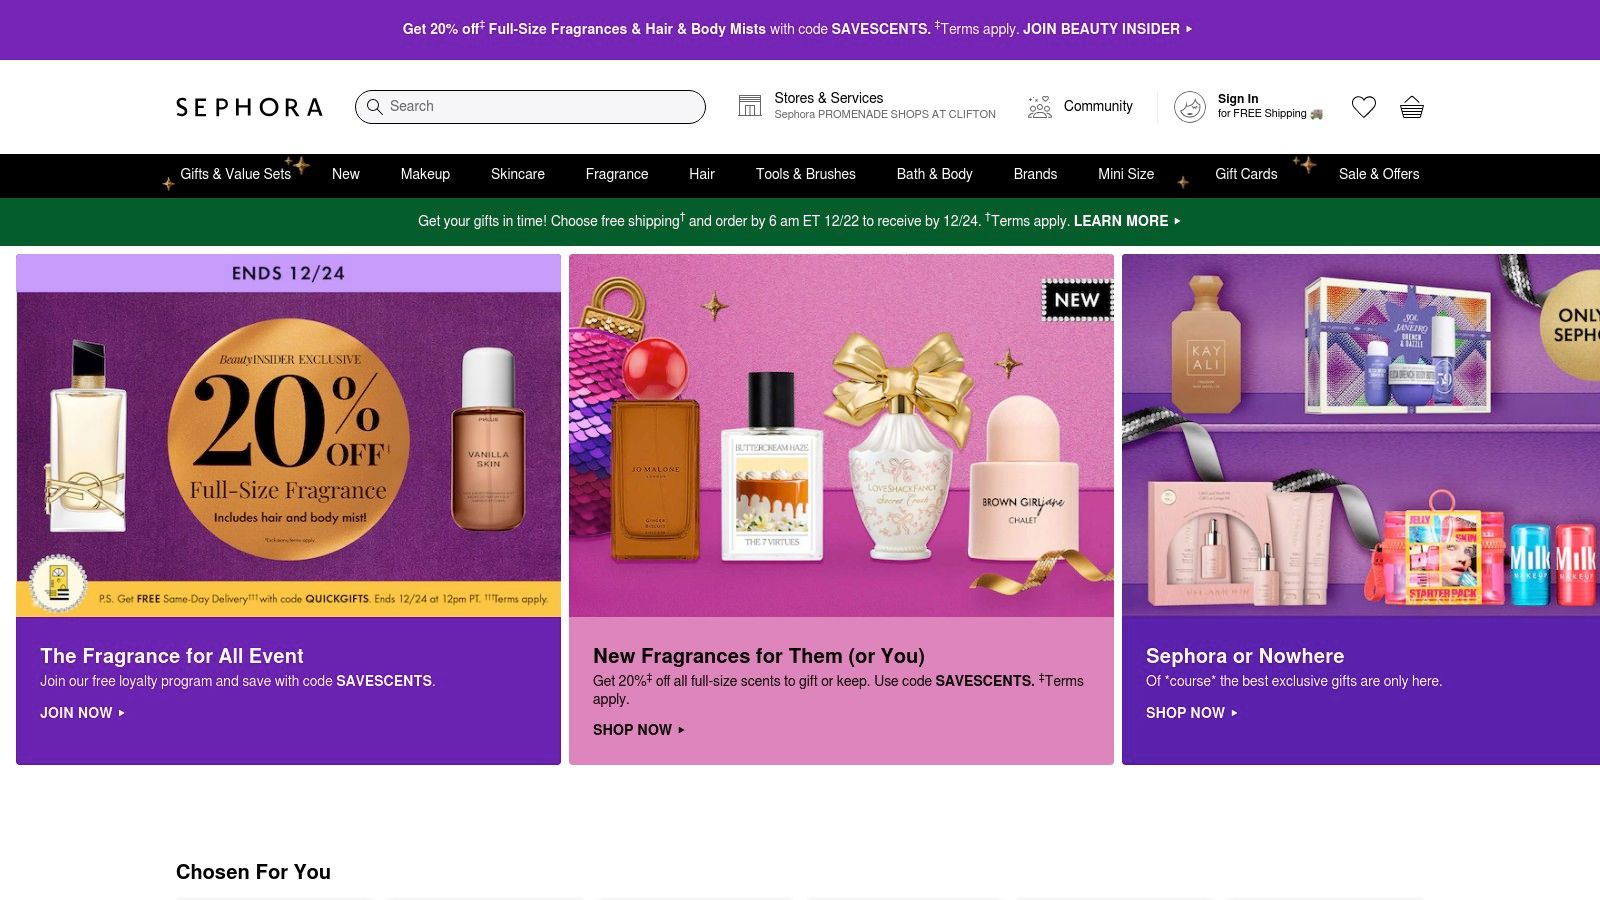Open the Fragrance menu
This screenshot has height=900, width=1600.
pos(616,175)
